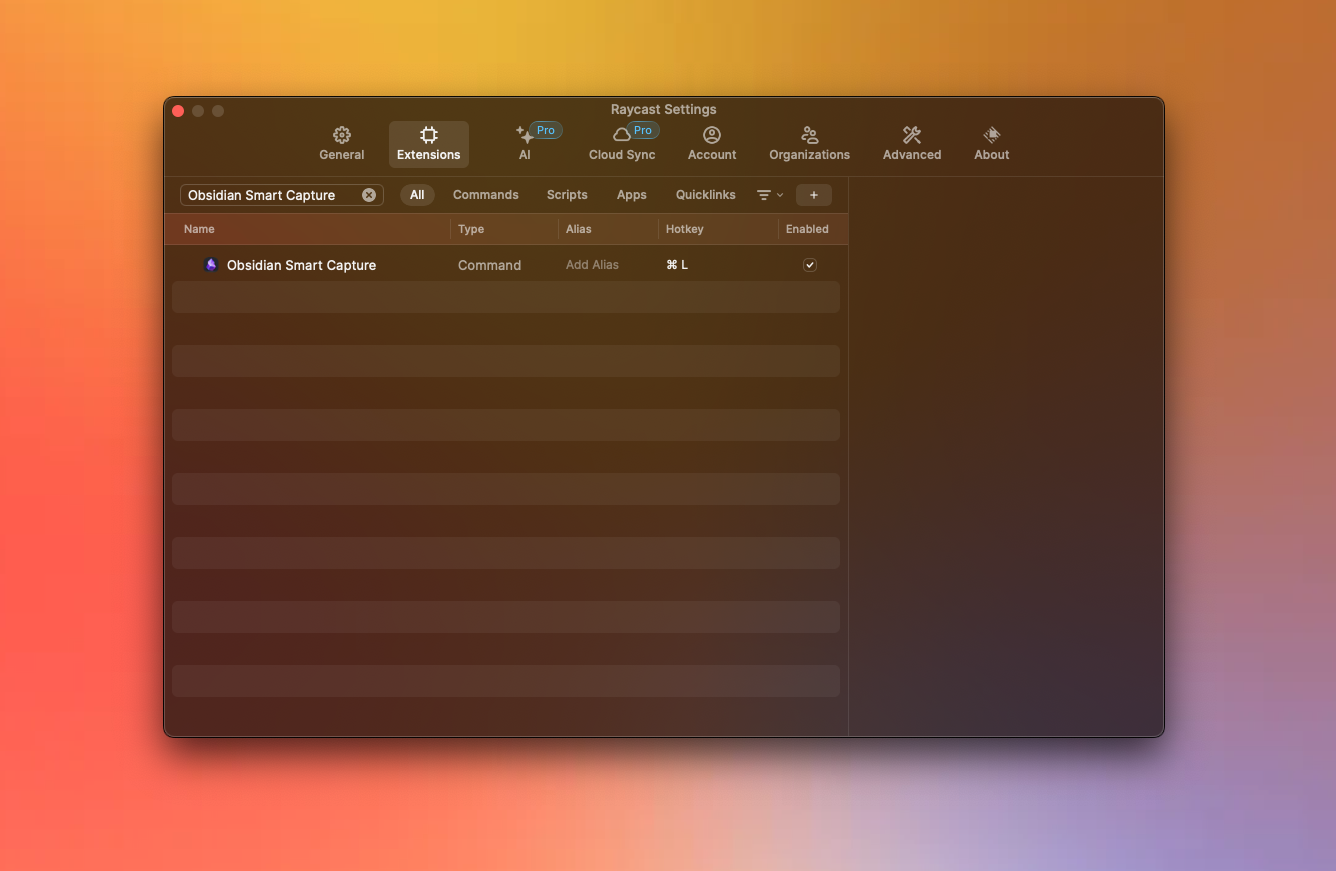1336x871 pixels.
Task: Filter the list by Scripts
Action: (567, 195)
